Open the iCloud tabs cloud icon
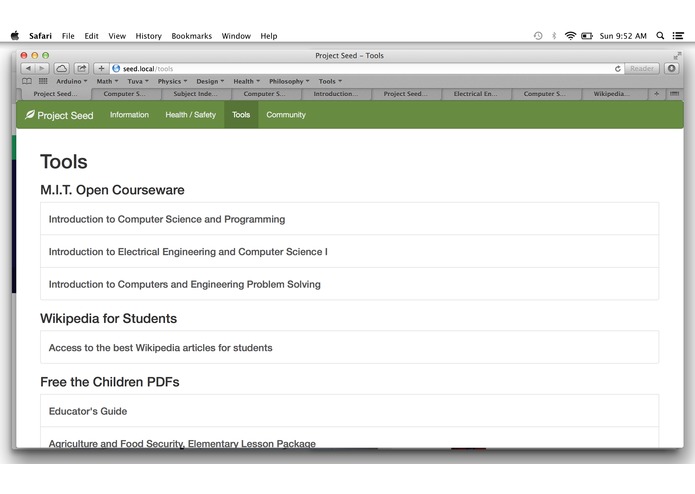695x494 pixels. 62,68
